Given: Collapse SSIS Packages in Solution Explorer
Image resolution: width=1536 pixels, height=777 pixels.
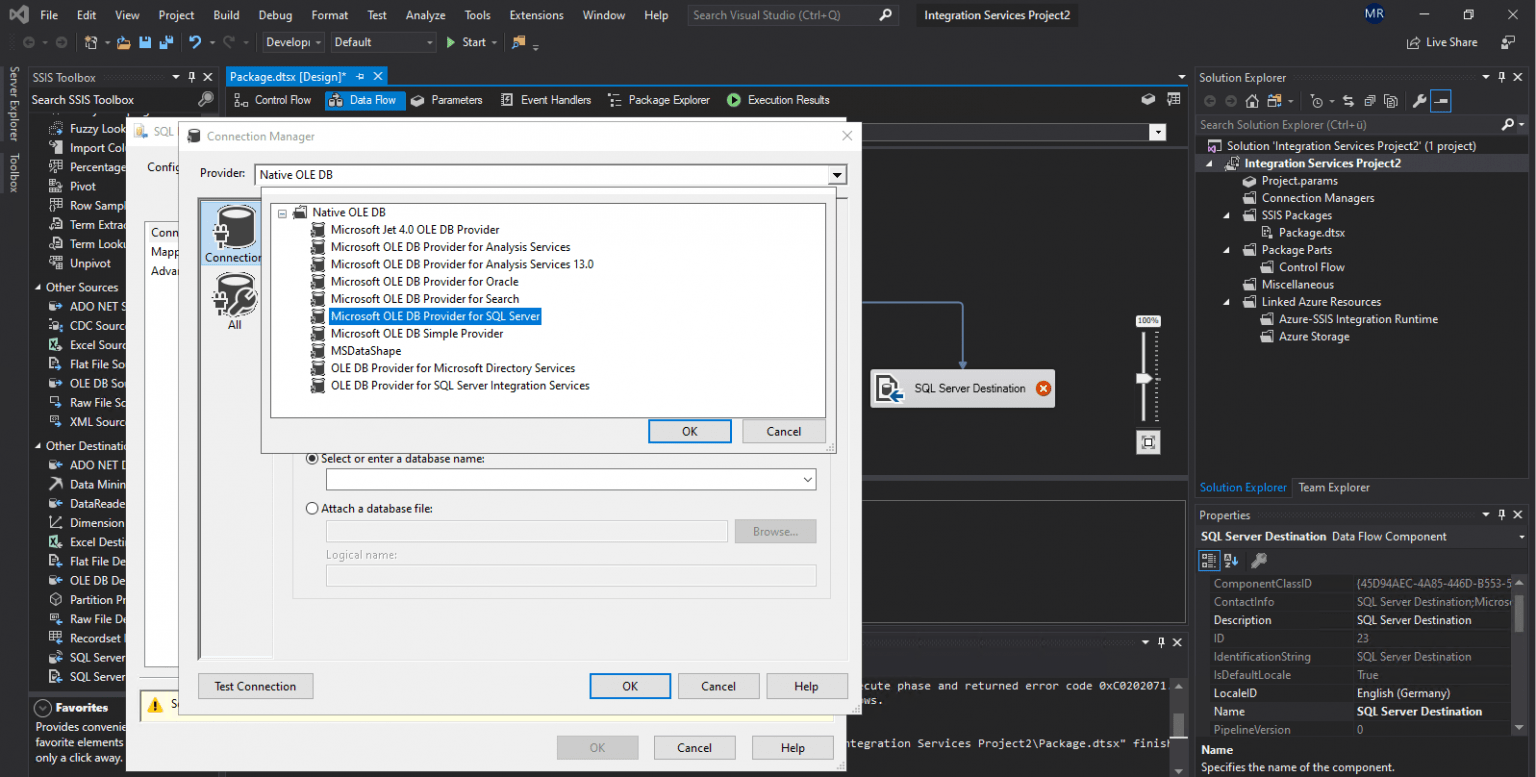Looking at the screenshot, I should (1225, 214).
